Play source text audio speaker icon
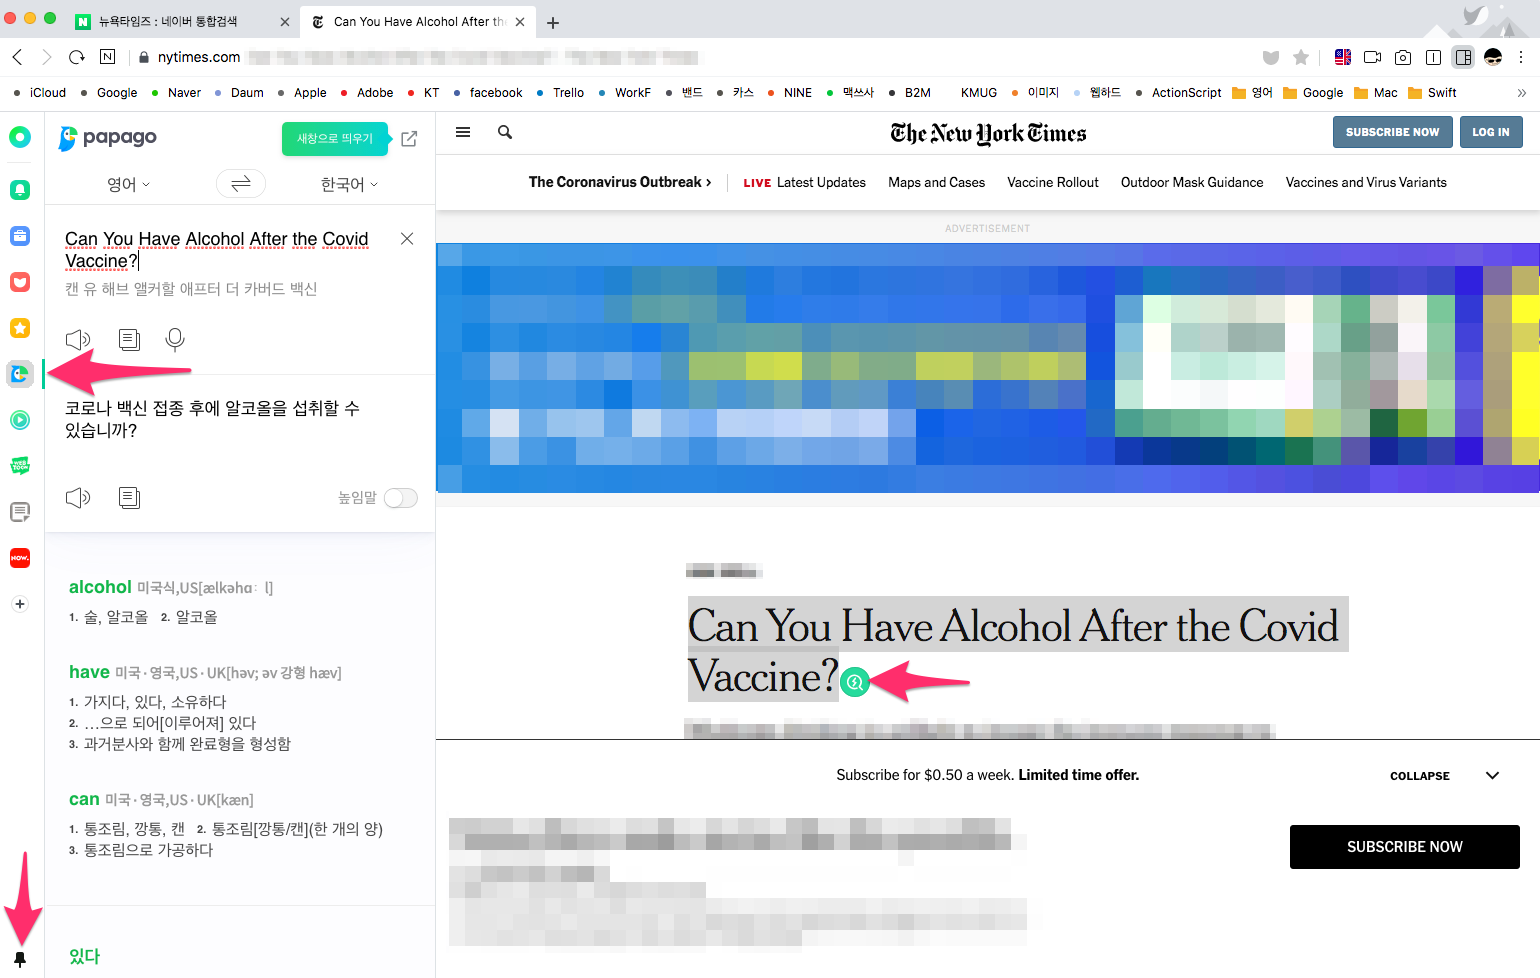Viewport: 1540px width, 978px height. click(78, 340)
